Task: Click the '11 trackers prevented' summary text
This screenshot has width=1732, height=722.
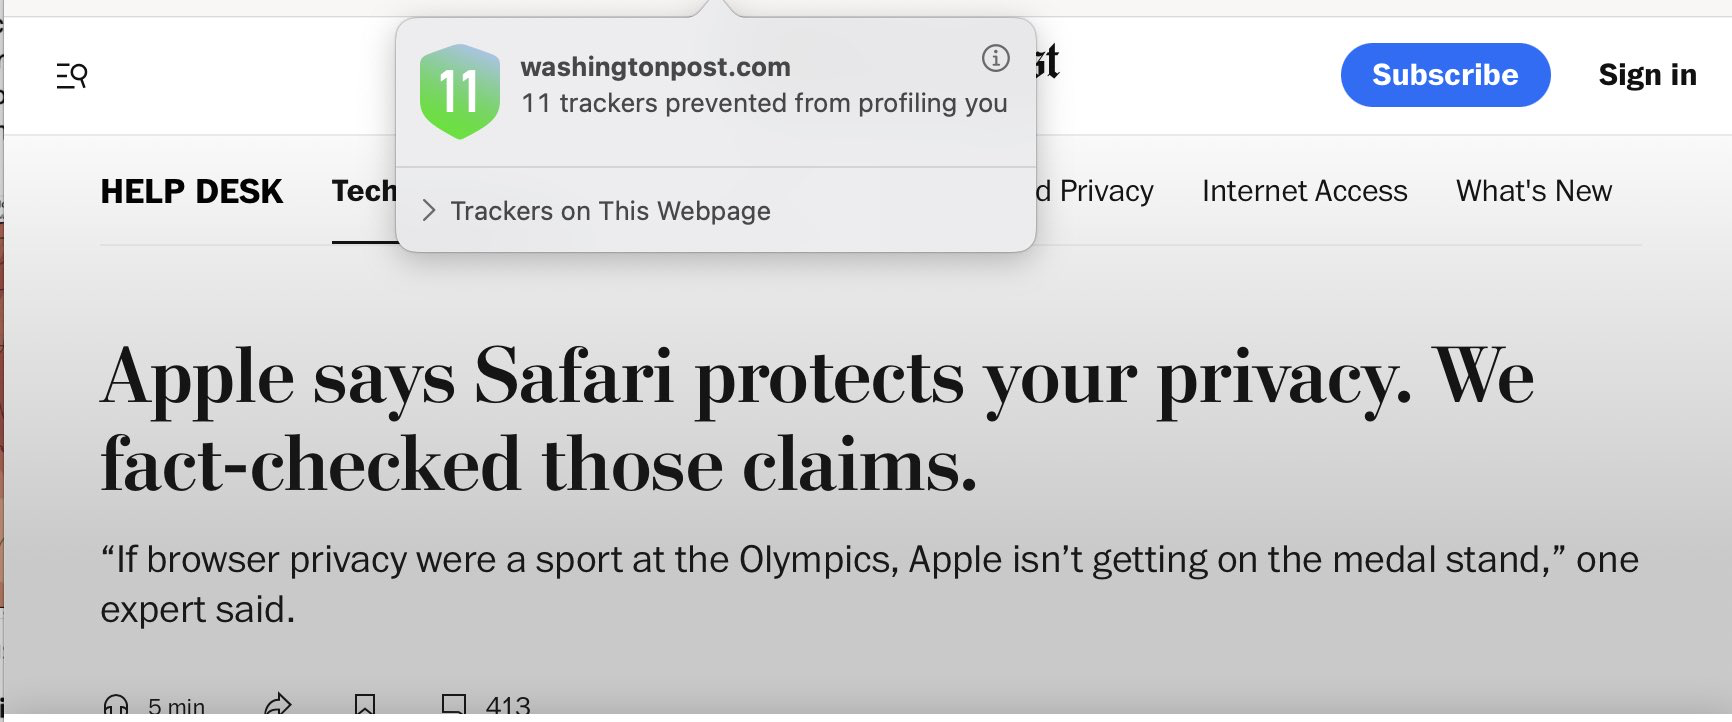Action: tap(764, 103)
